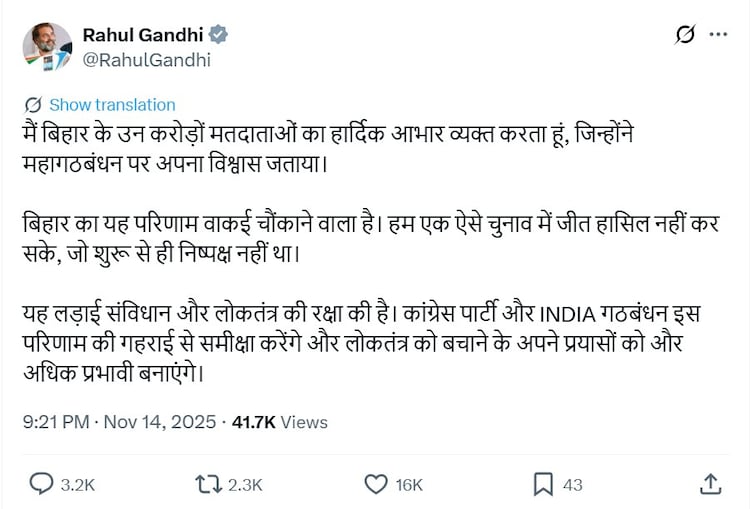Click the blue verified badge
This screenshot has height=509, width=750.
[219, 34]
